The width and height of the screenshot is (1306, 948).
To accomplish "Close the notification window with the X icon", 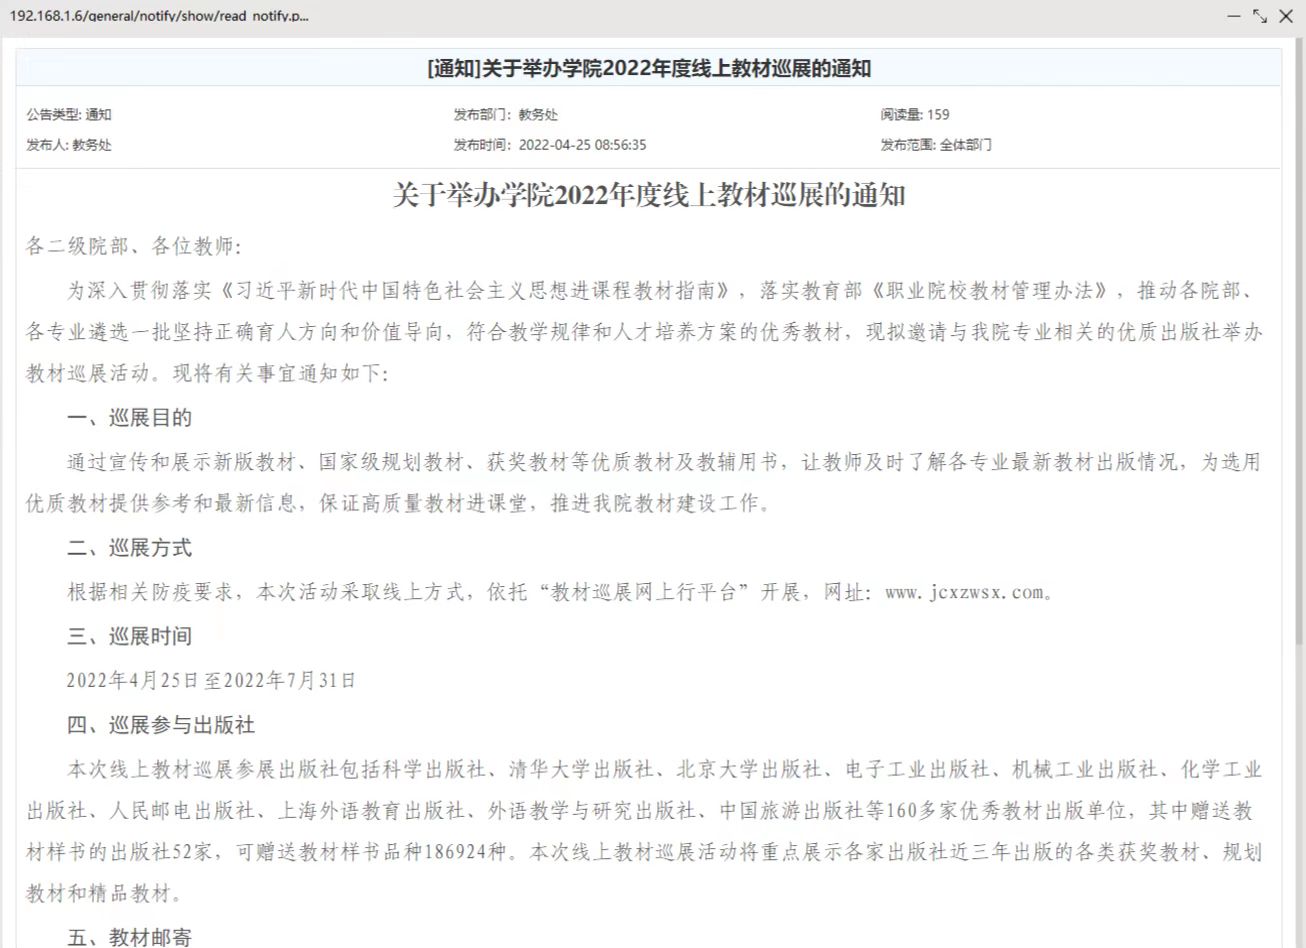I will click(1286, 16).
